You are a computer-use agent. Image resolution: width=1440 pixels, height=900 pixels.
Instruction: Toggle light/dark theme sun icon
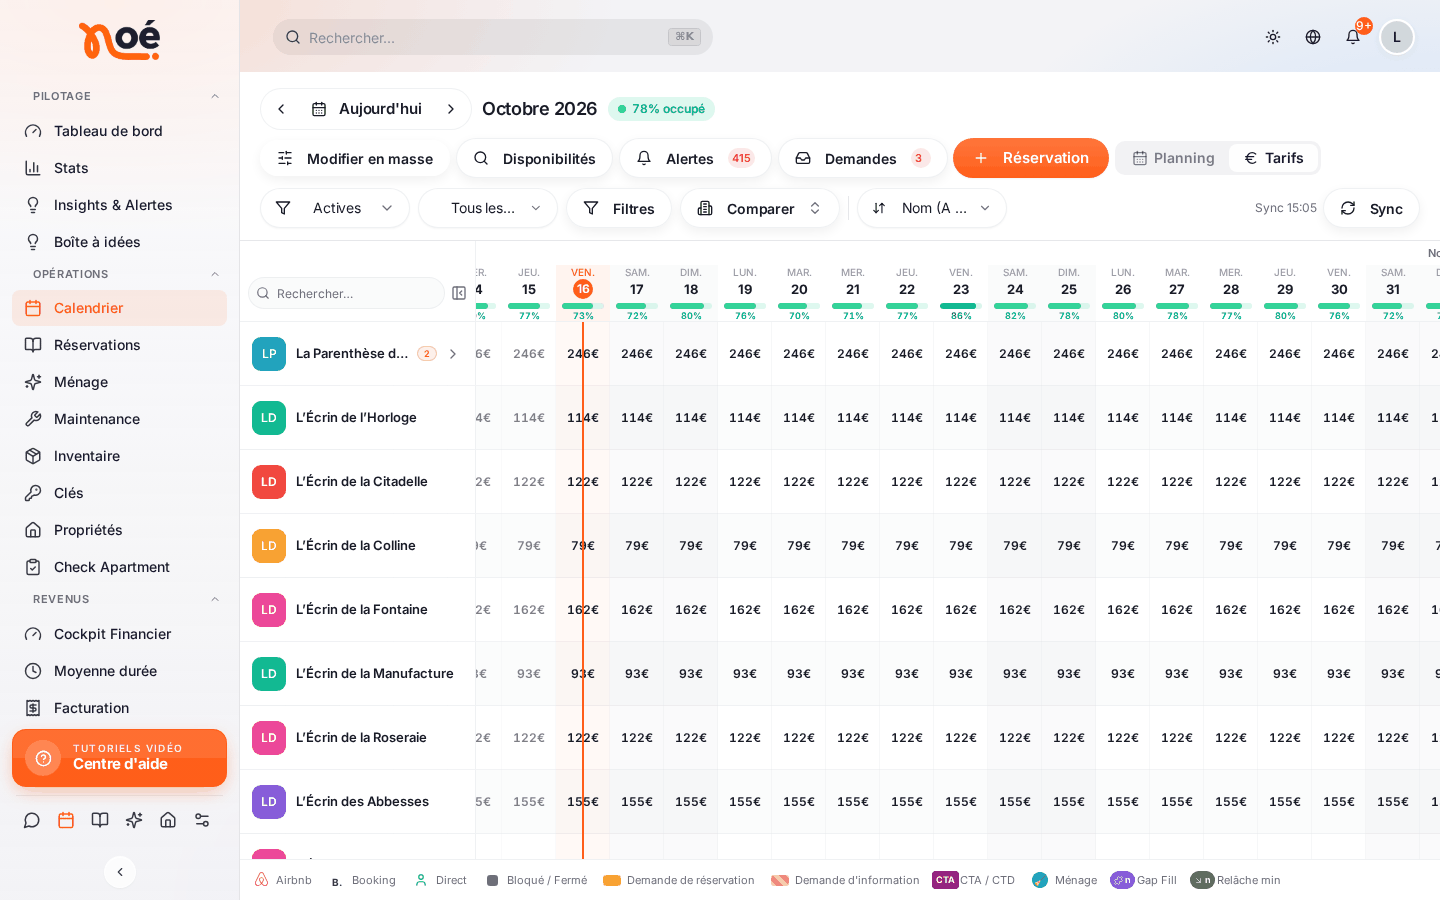[1273, 37]
